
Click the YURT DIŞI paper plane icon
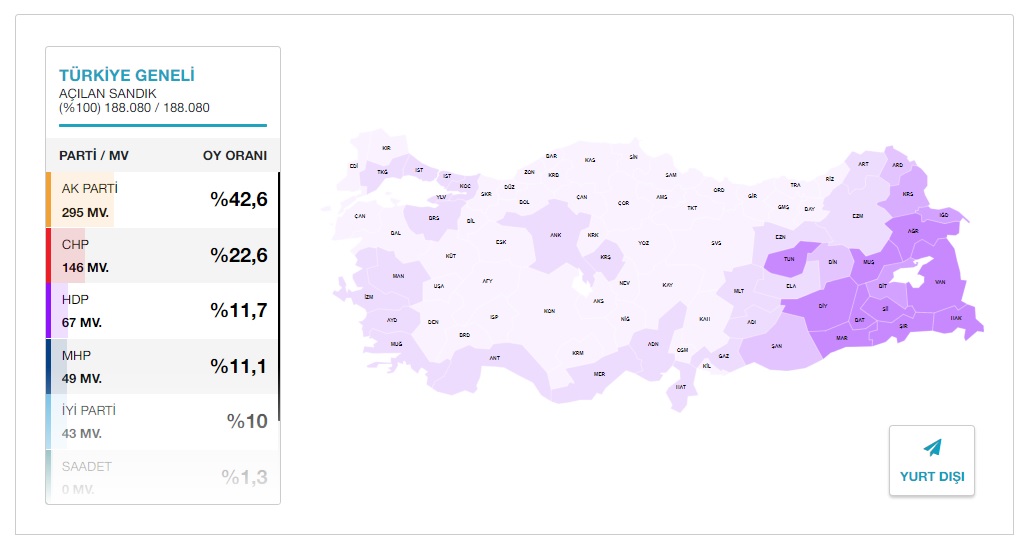pos(932,447)
